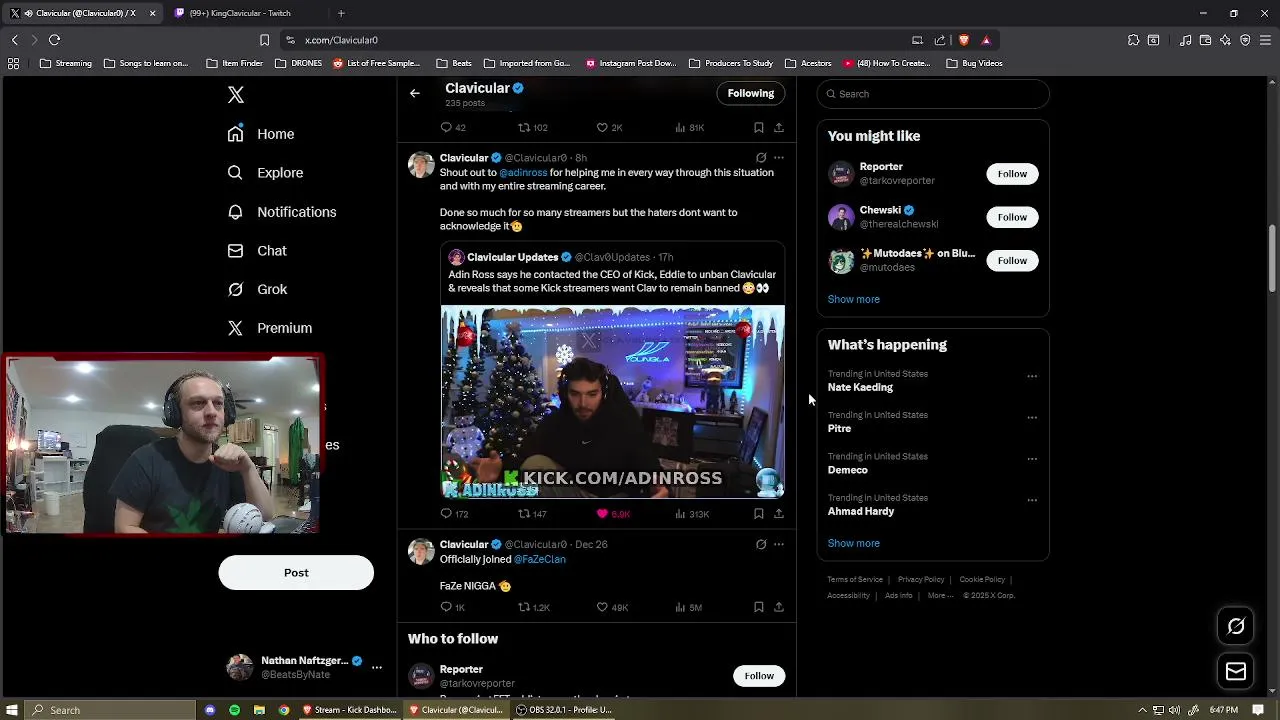Open the Brave Rewards triangle icon
Image resolution: width=1280 pixels, height=720 pixels.
click(986, 40)
